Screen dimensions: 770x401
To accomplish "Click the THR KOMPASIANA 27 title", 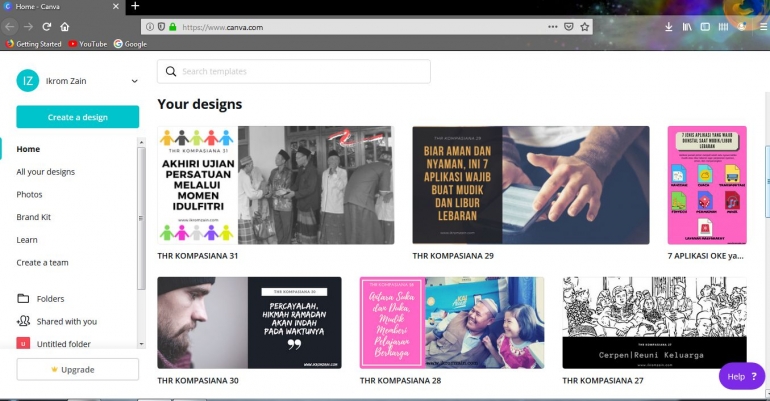I will pyautogui.click(x=603, y=380).
